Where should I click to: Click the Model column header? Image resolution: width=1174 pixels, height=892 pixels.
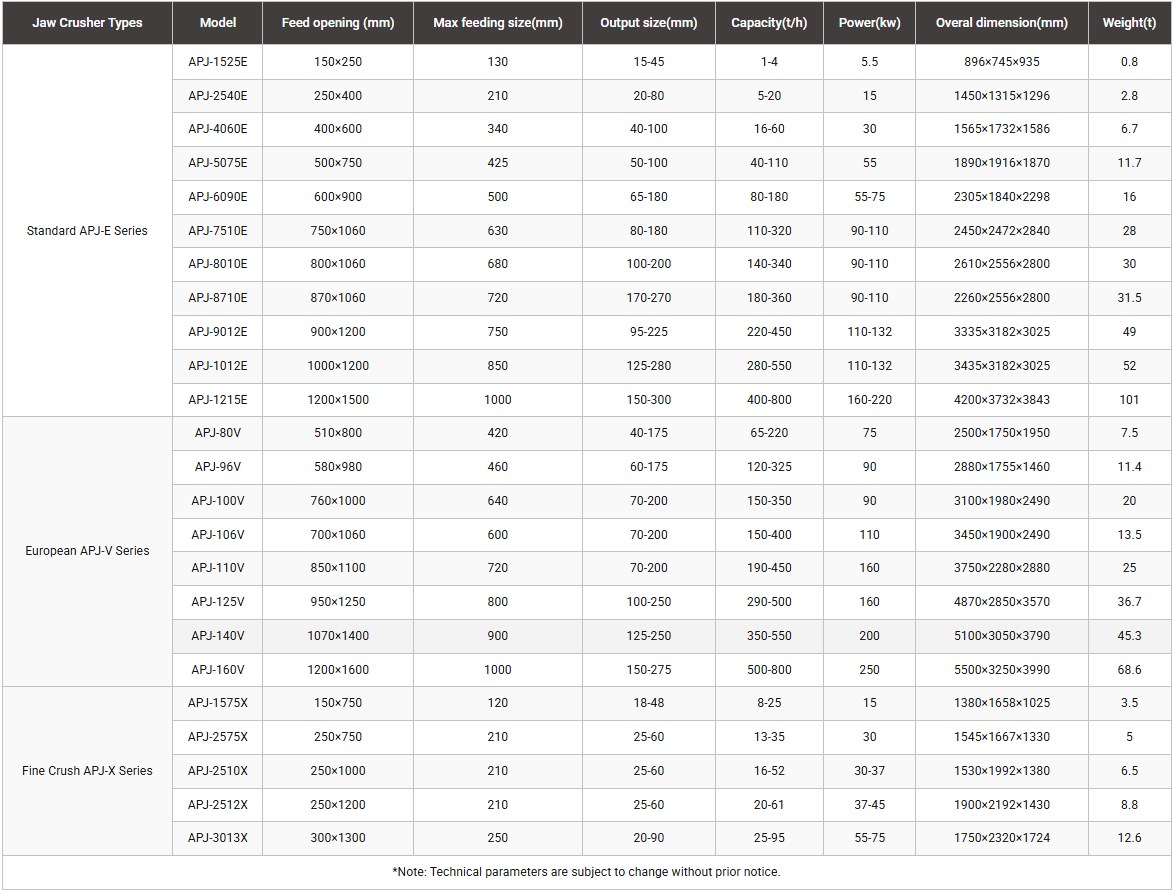pyautogui.click(x=218, y=23)
